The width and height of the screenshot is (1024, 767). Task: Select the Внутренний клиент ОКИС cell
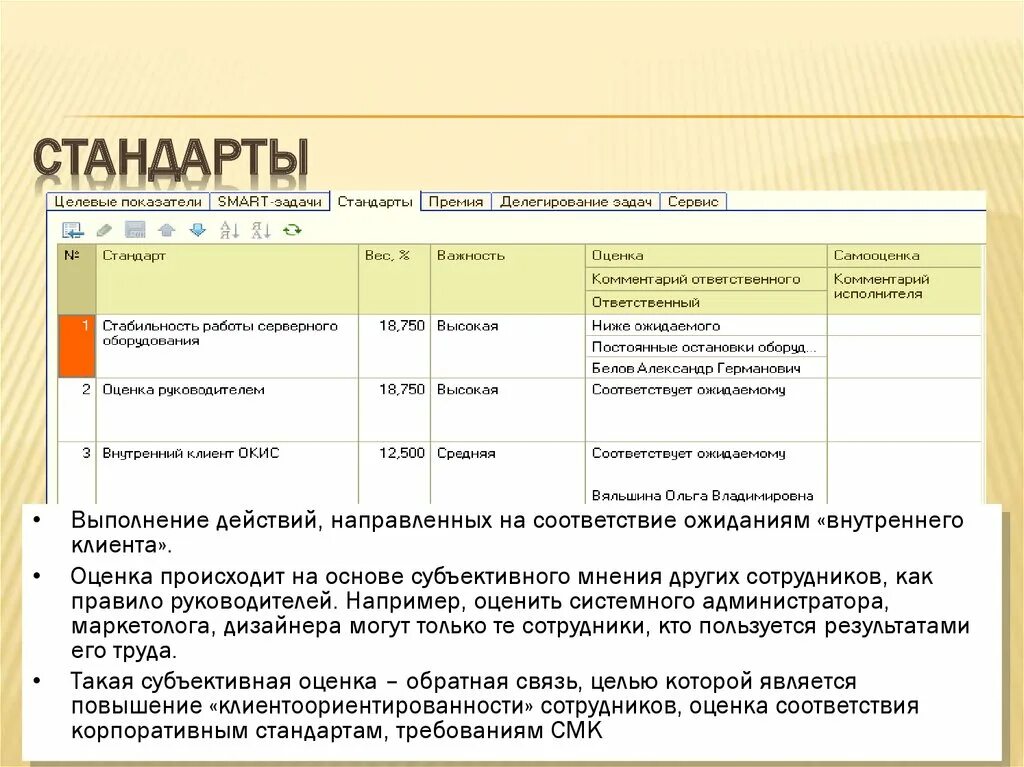point(227,473)
